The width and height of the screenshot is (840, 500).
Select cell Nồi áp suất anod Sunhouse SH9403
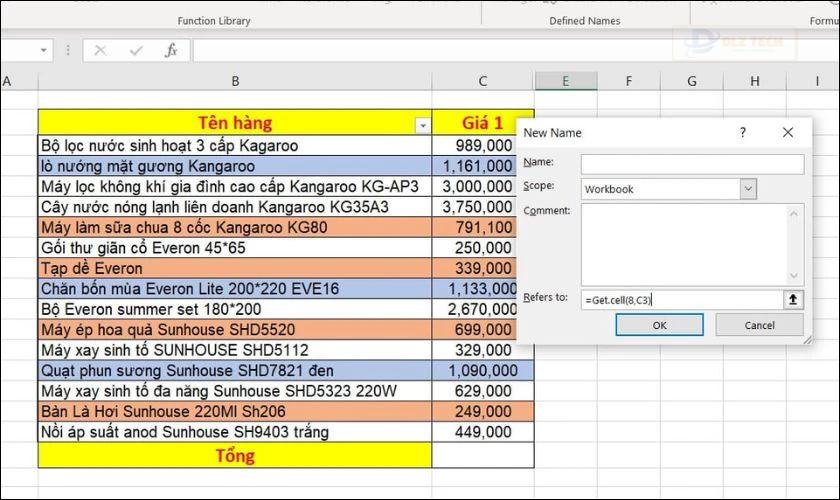pyautogui.click(x=235, y=431)
